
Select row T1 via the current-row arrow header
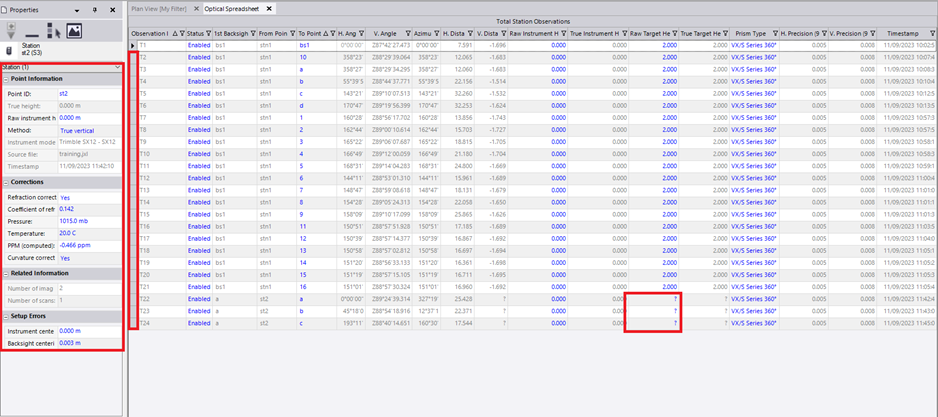133,45
